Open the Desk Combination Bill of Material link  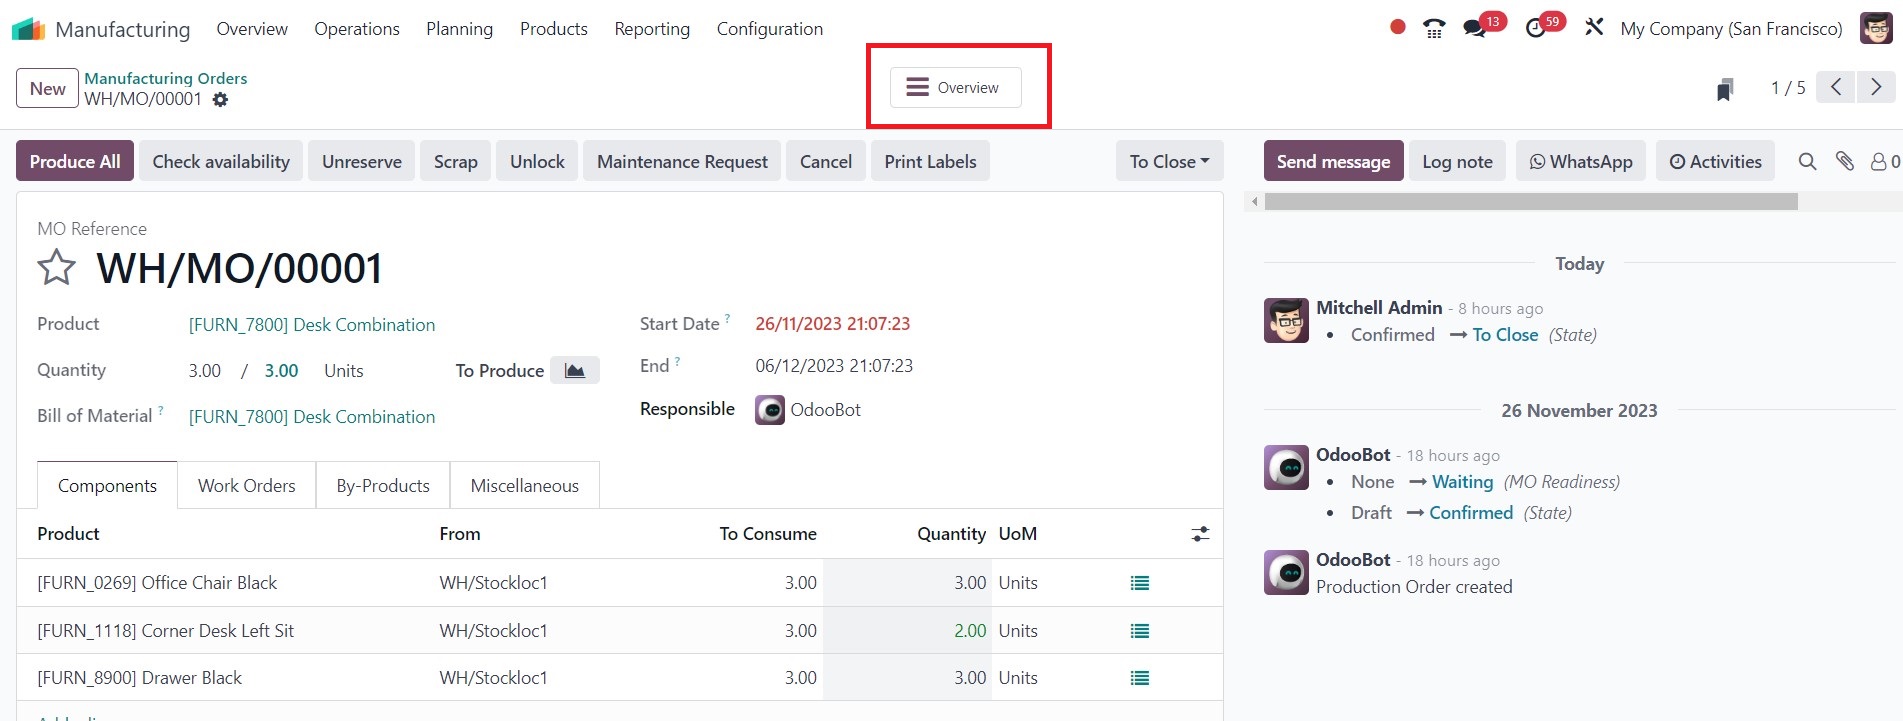pyautogui.click(x=312, y=417)
